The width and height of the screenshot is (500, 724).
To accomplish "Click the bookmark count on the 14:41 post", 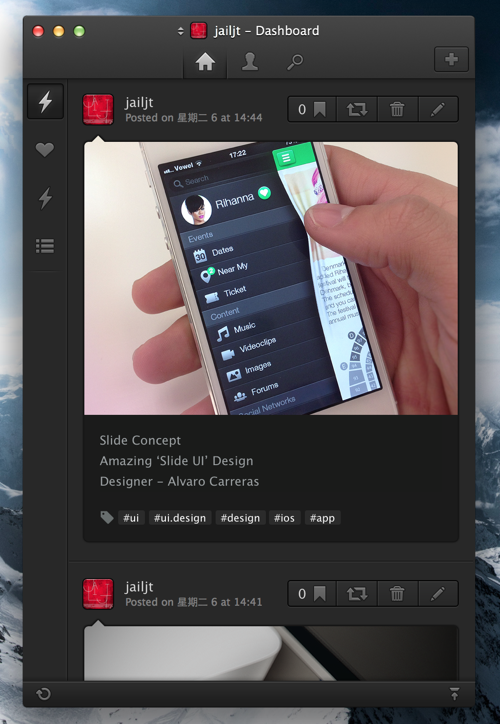I will click(312, 593).
